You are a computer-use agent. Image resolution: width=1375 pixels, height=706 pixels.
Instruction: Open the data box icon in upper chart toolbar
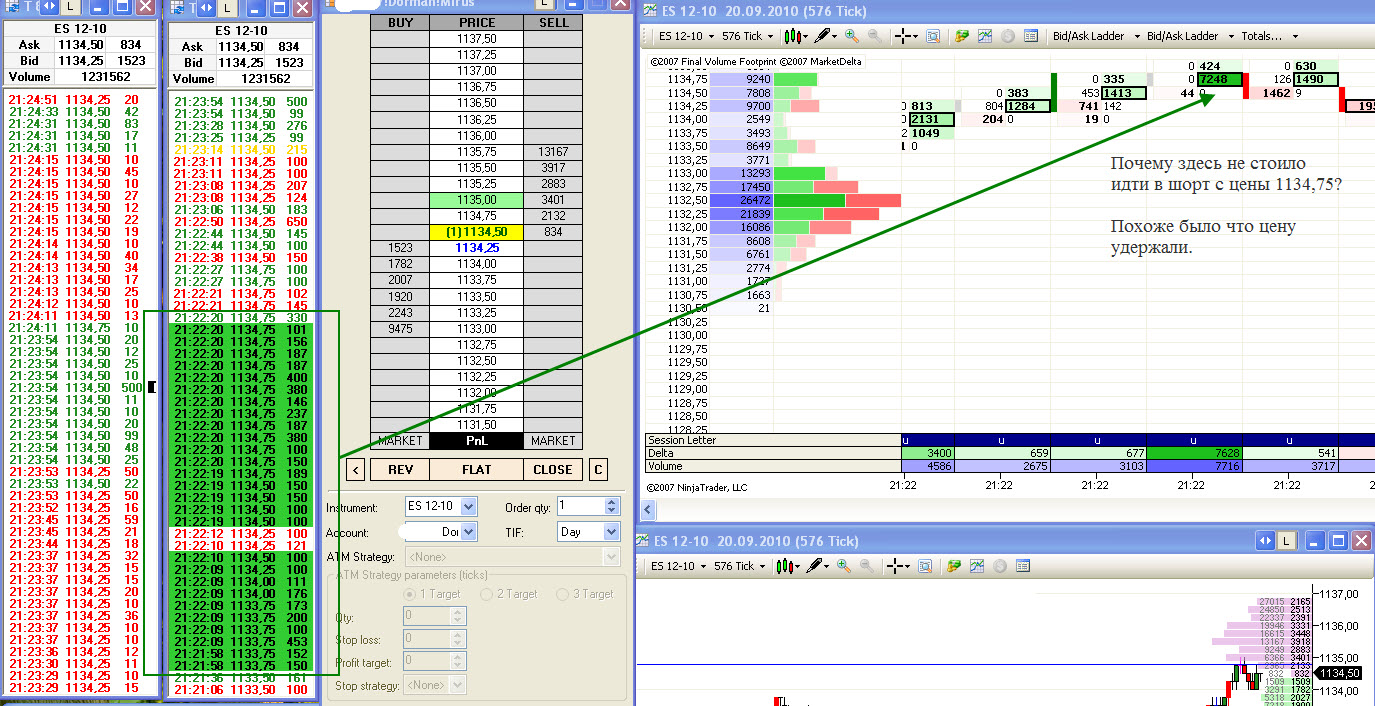[x=933, y=36]
